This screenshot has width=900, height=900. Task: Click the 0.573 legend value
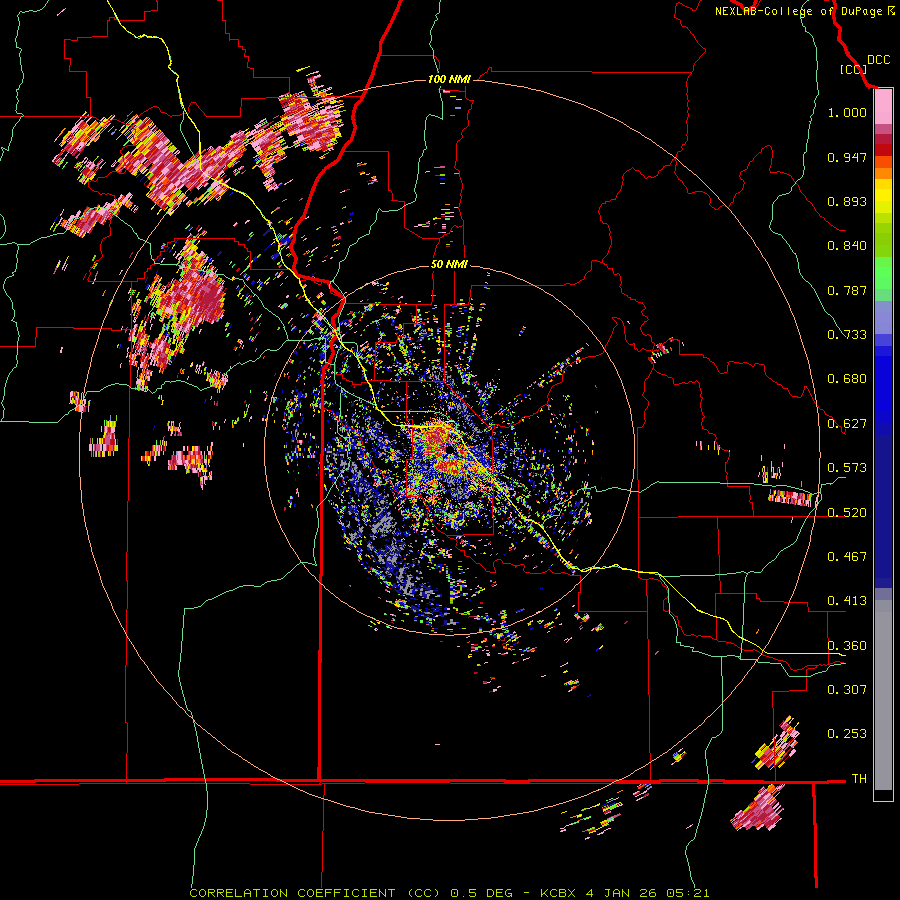[x=847, y=468]
